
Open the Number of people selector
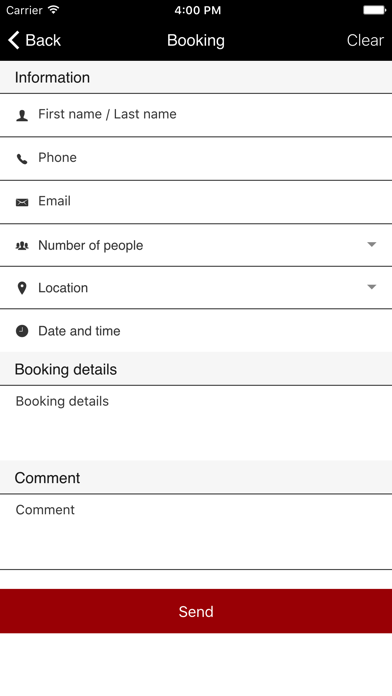click(x=196, y=245)
